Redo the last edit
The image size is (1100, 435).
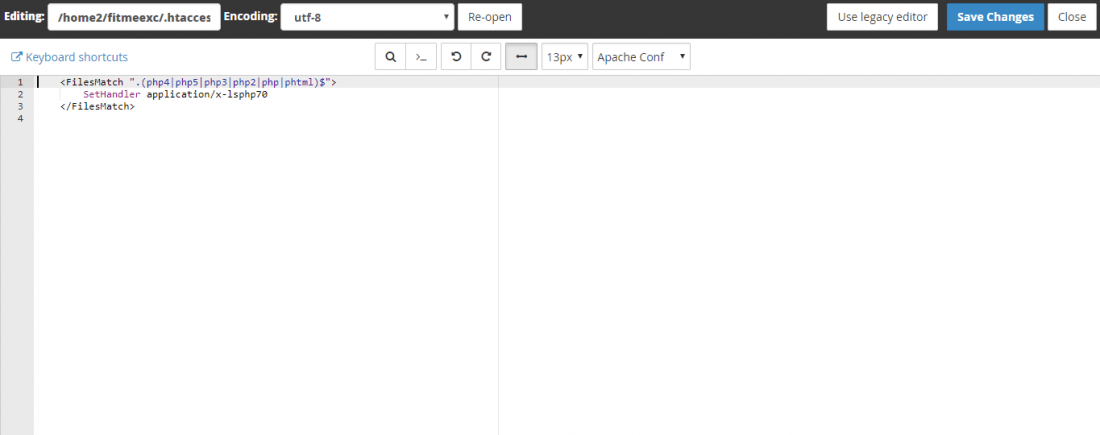click(485, 57)
